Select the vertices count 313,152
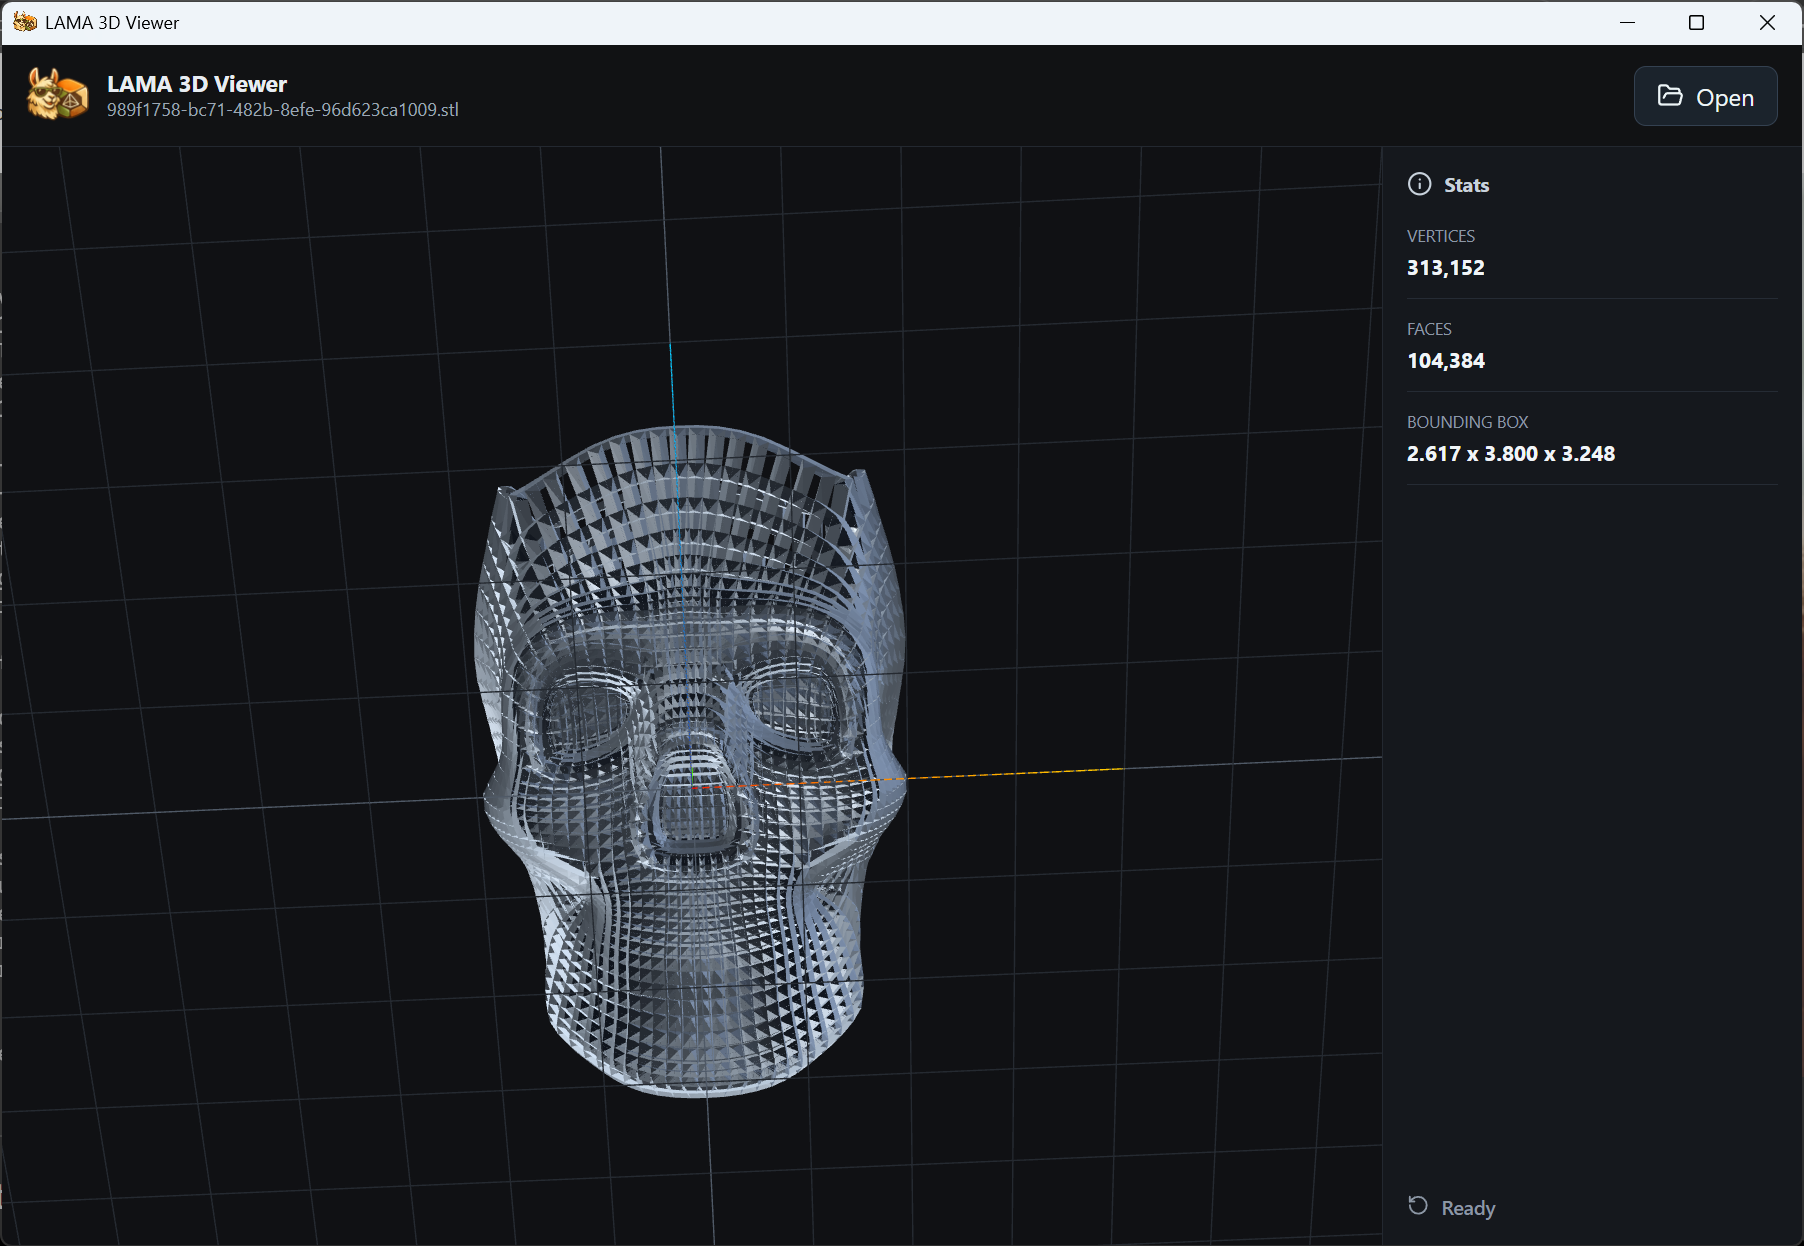The width and height of the screenshot is (1804, 1246). point(1445,268)
